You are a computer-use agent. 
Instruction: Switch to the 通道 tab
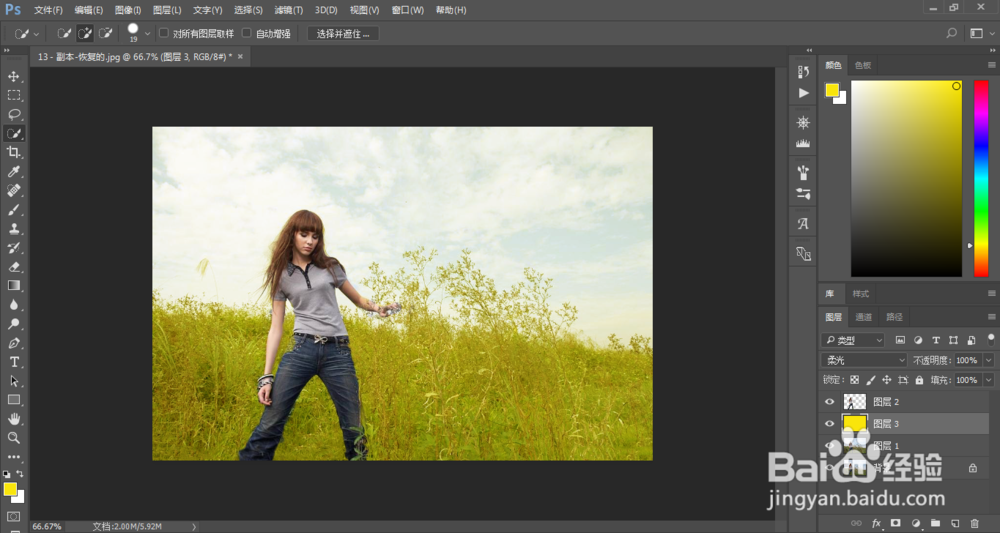[x=864, y=317]
